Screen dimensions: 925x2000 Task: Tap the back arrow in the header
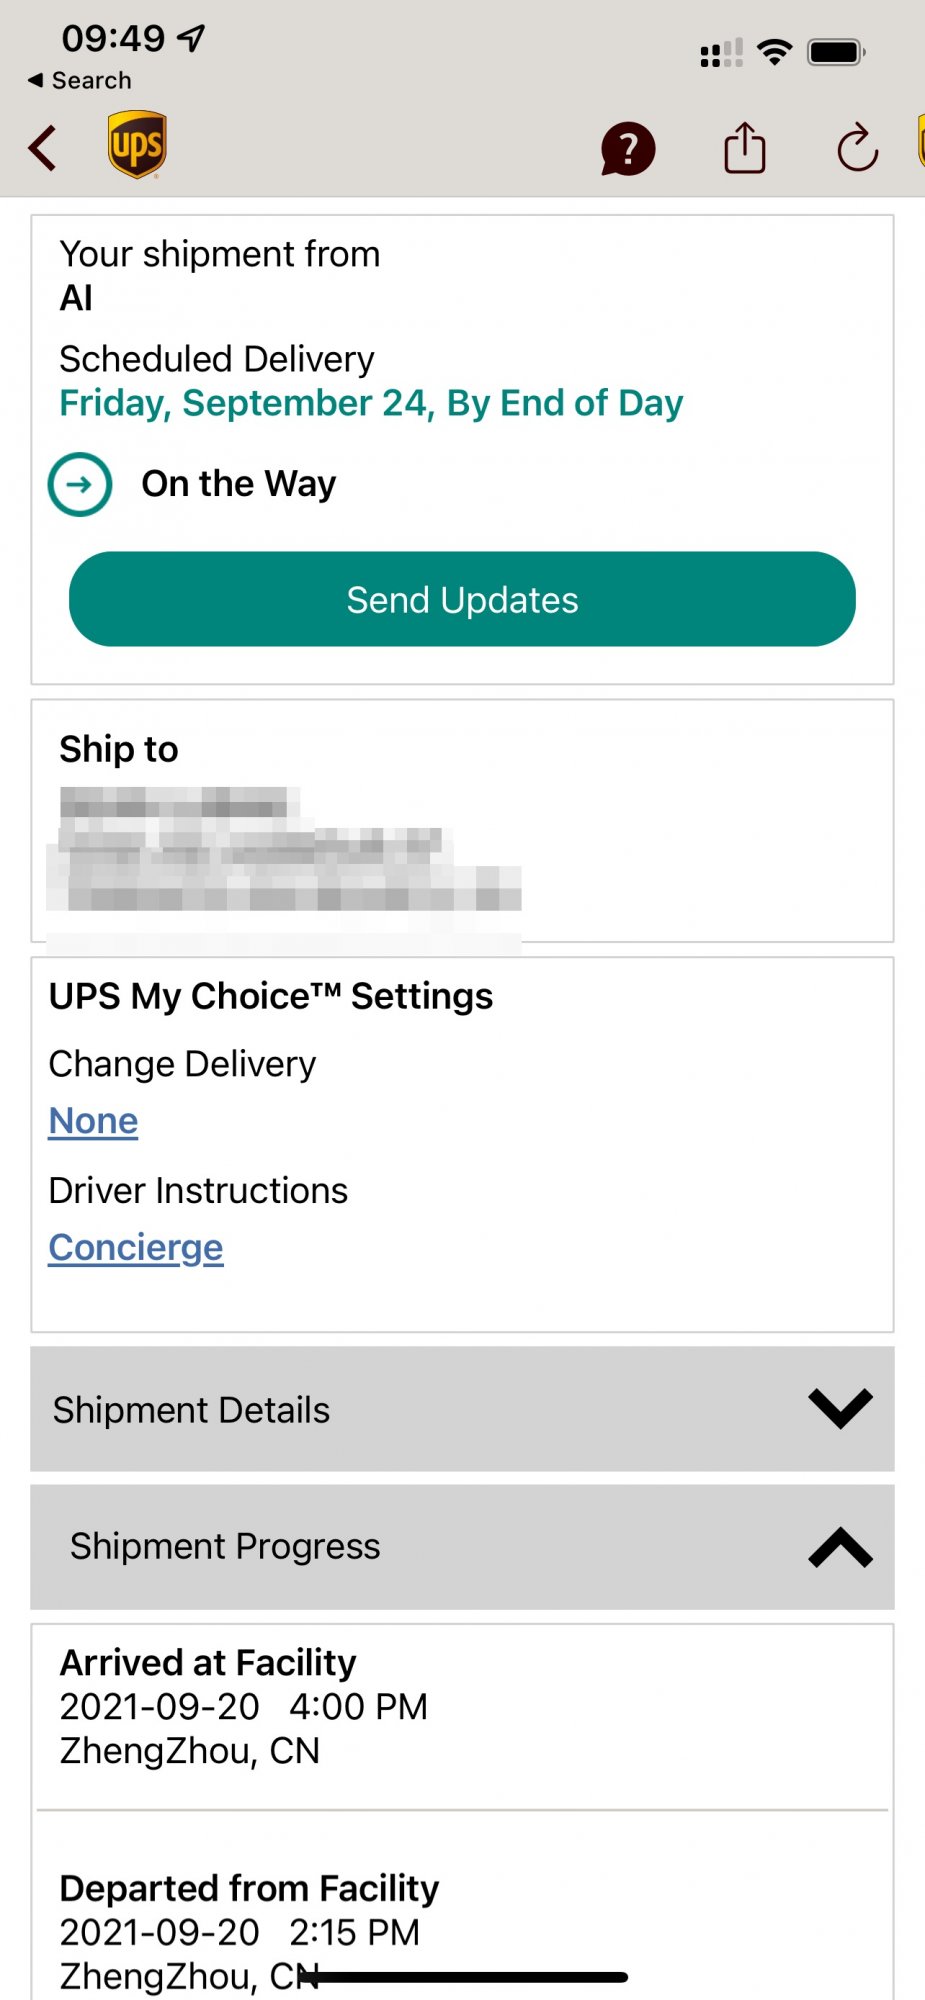pyautogui.click(x=43, y=149)
